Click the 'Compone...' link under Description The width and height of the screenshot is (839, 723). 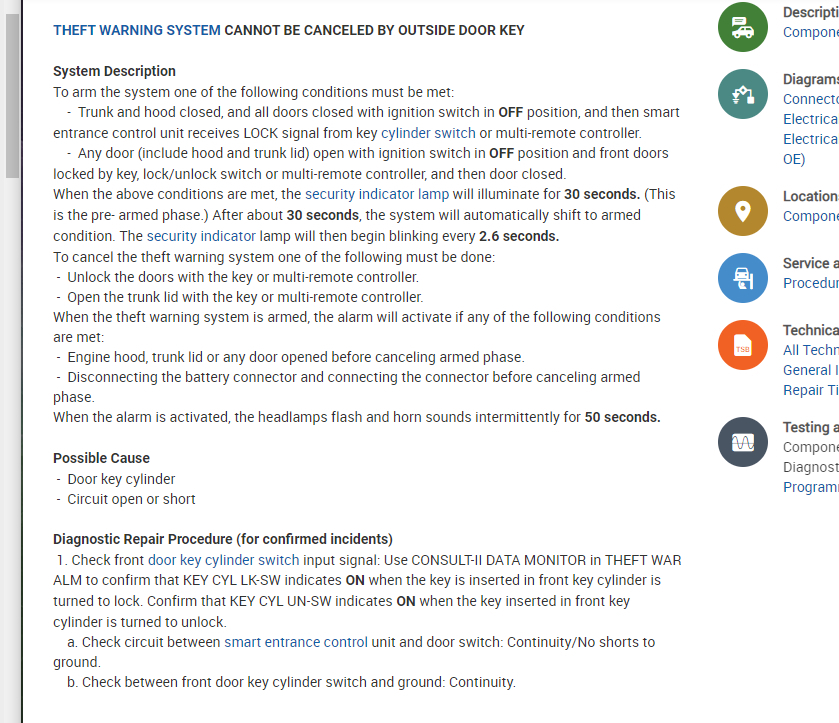point(810,32)
